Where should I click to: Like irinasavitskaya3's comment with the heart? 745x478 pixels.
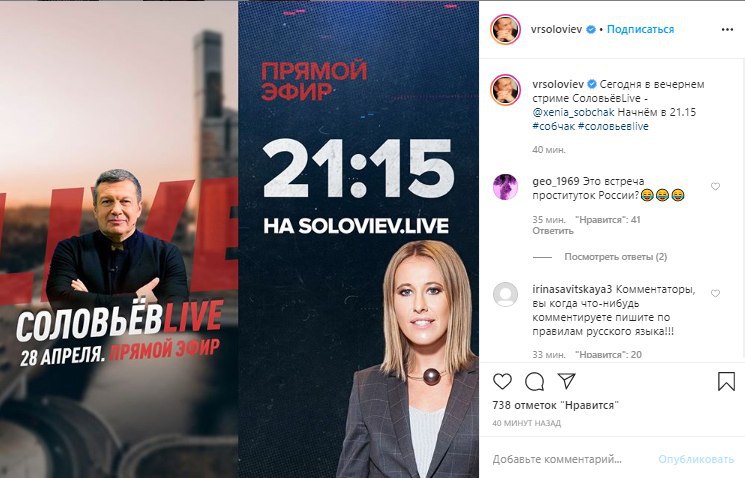click(715, 293)
